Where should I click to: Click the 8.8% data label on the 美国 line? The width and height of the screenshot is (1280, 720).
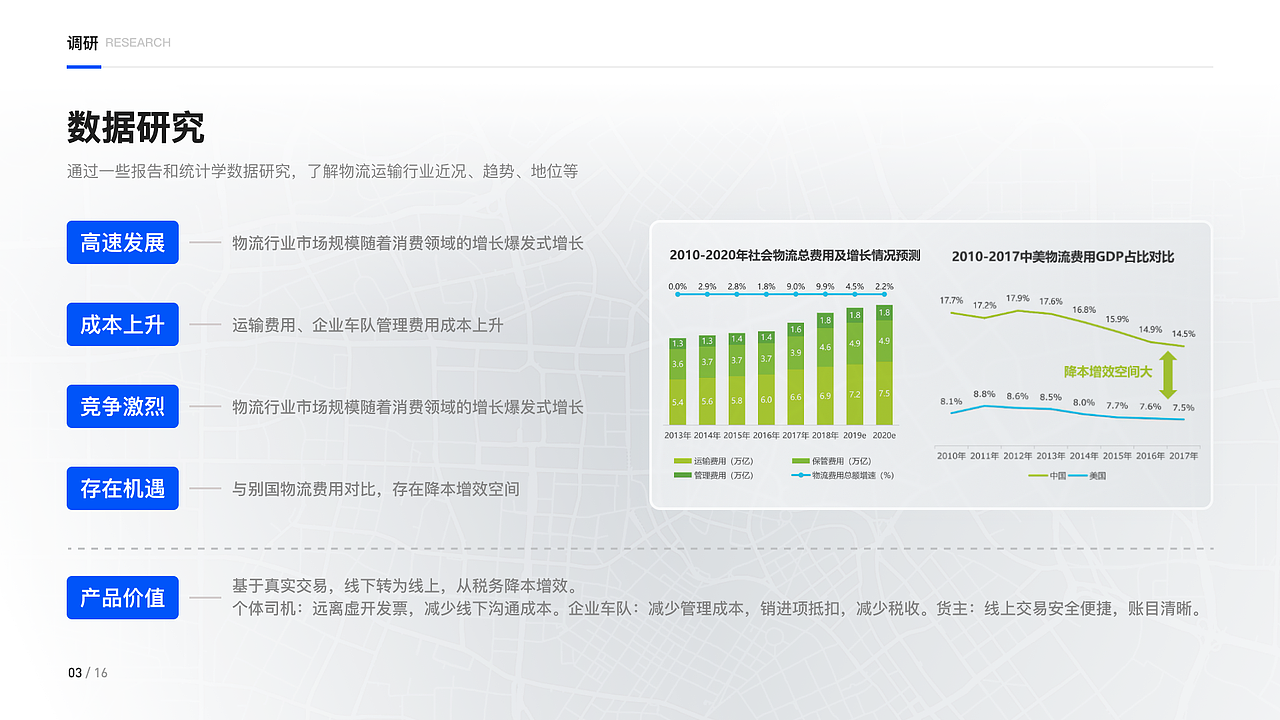click(x=984, y=394)
